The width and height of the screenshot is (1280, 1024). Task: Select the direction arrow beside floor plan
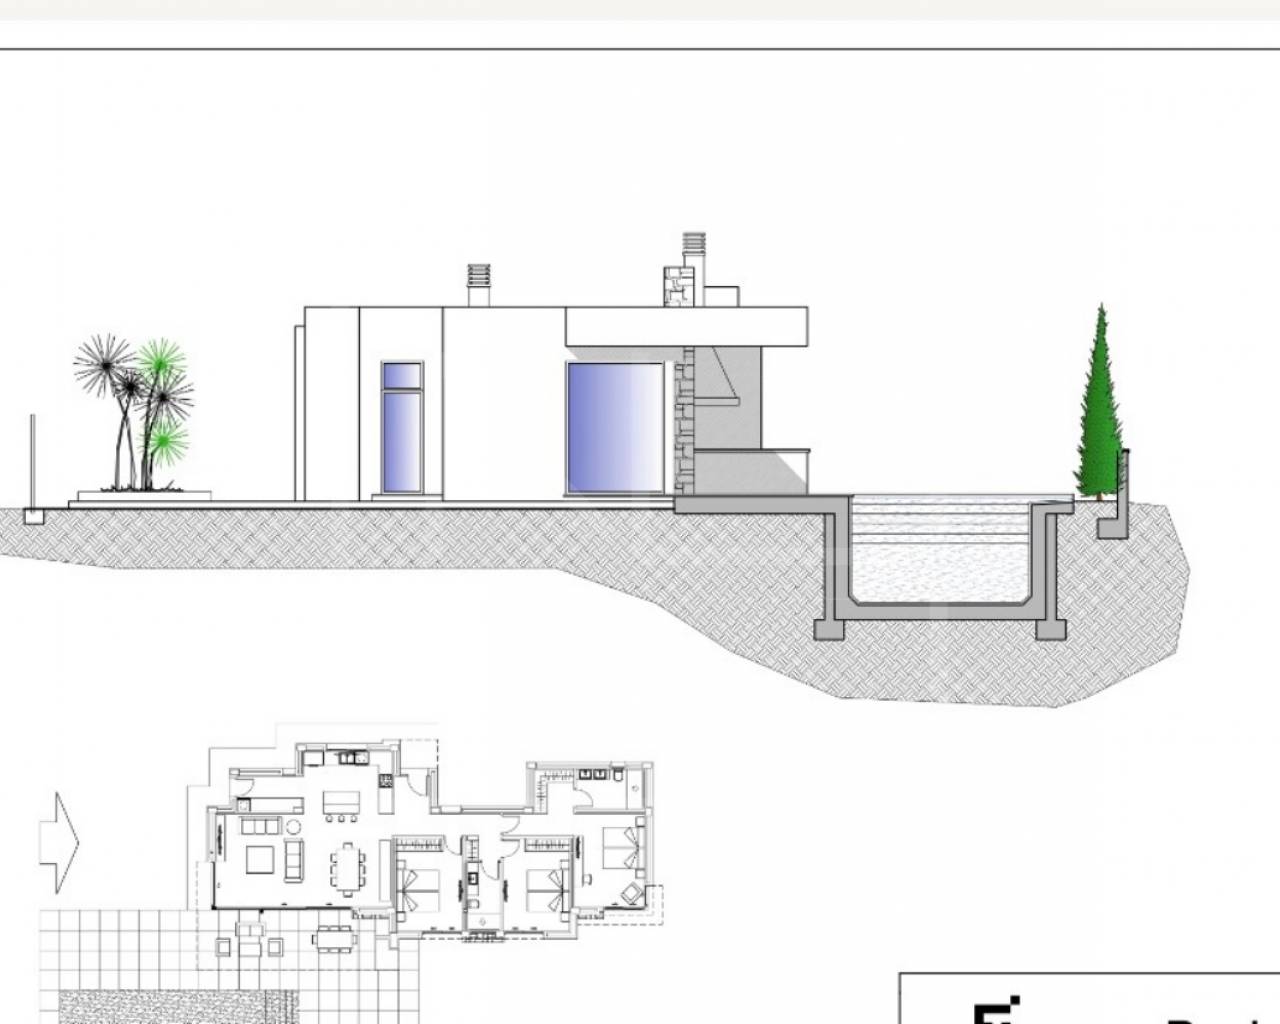58,842
